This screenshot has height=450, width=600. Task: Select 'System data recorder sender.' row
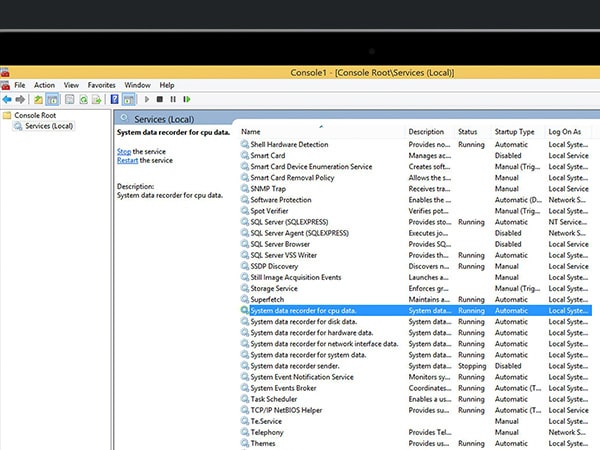click(416, 366)
